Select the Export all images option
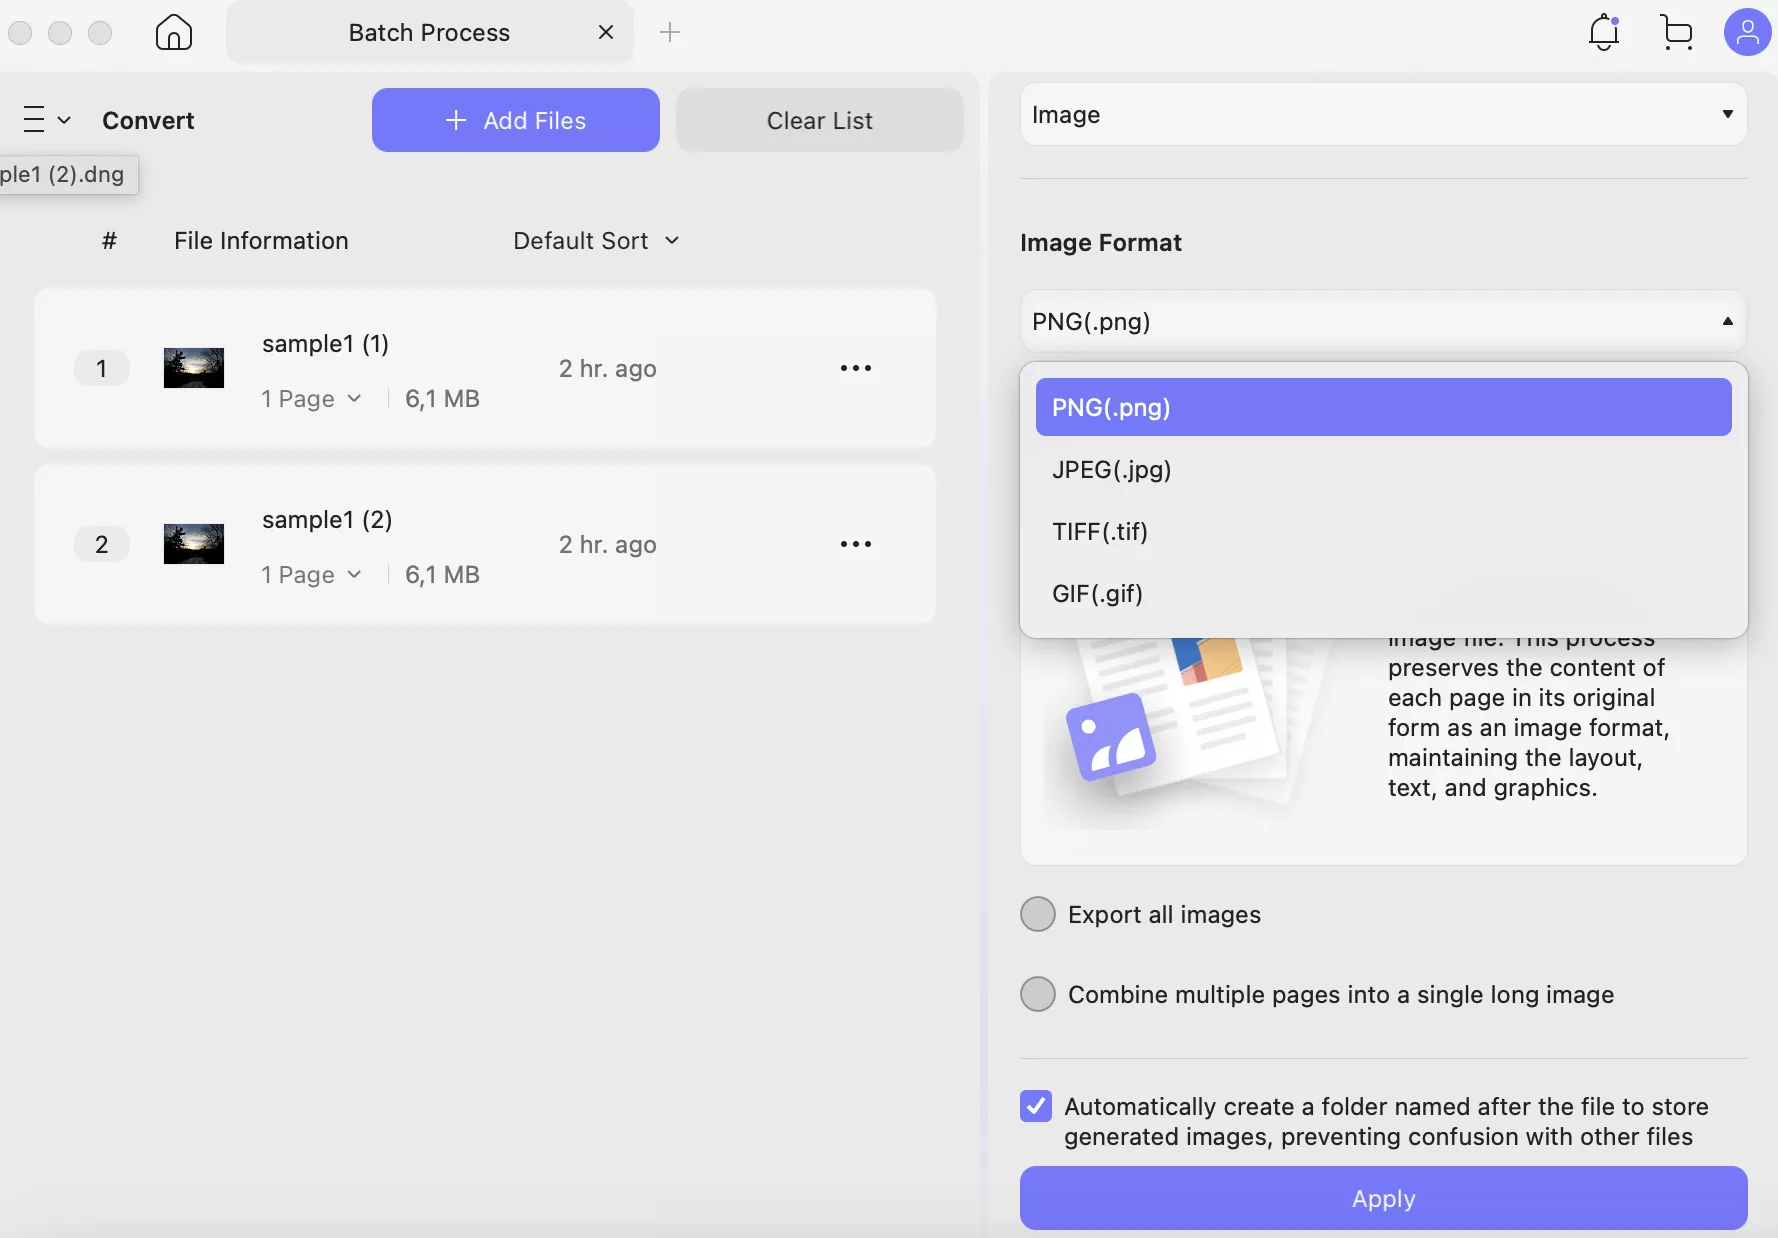The height and width of the screenshot is (1238, 1778). point(1038,913)
